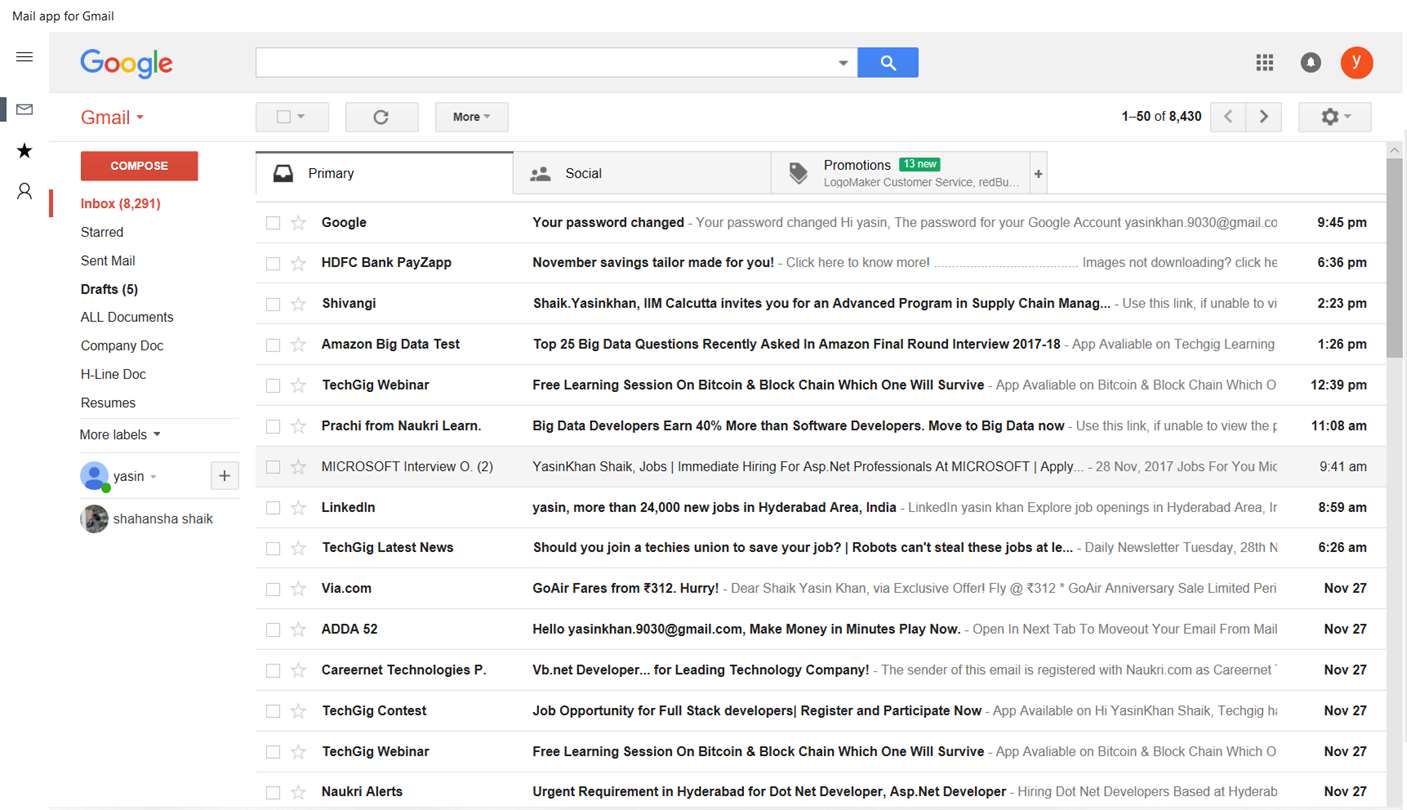Select the Careernet Technologies email checkbox

(x=273, y=671)
